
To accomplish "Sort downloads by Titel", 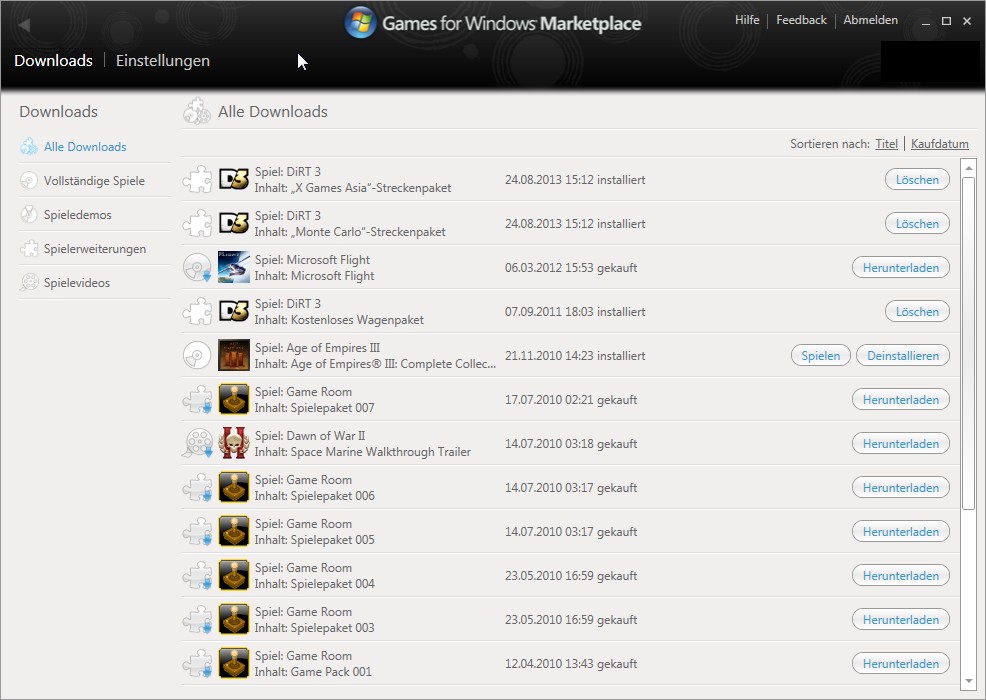I will click(x=886, y=144).
